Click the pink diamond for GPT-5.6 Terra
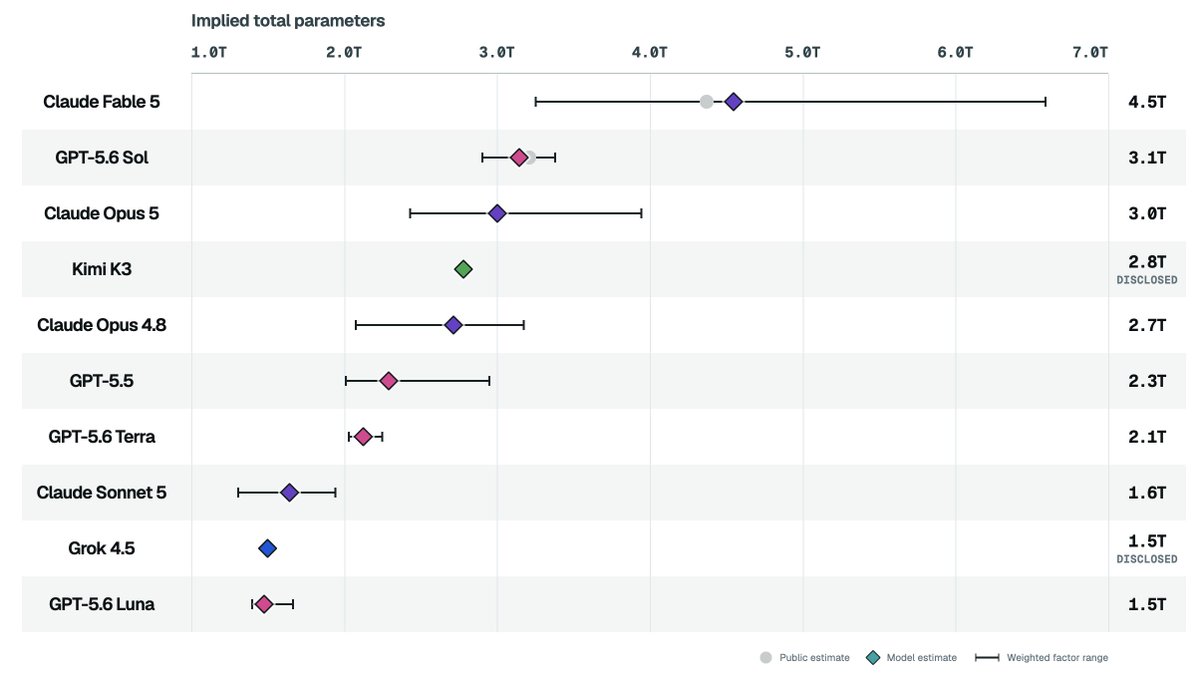 pyautogui.click(x=363, y=436)
